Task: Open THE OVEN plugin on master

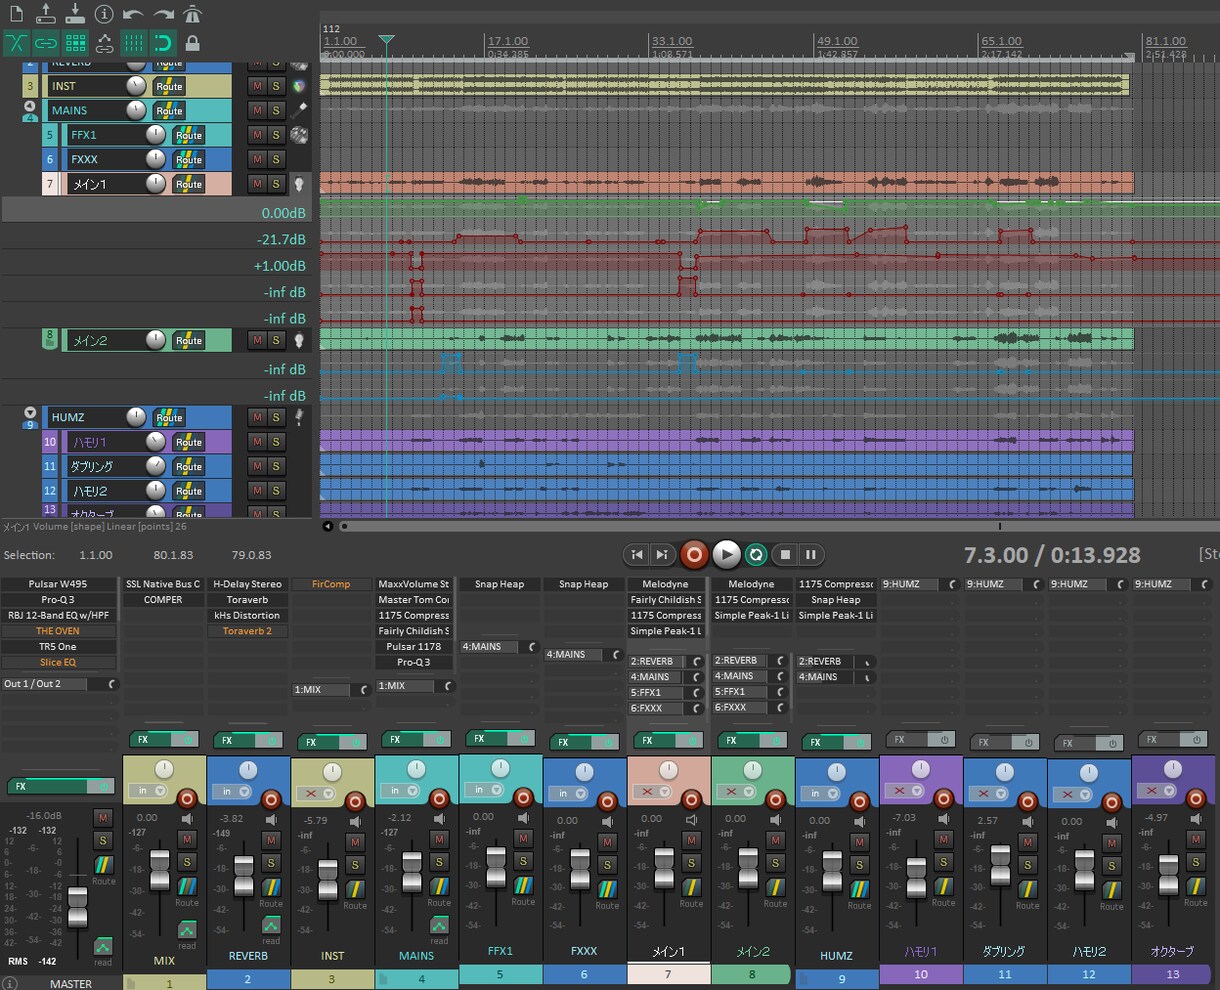Action: 58,631
